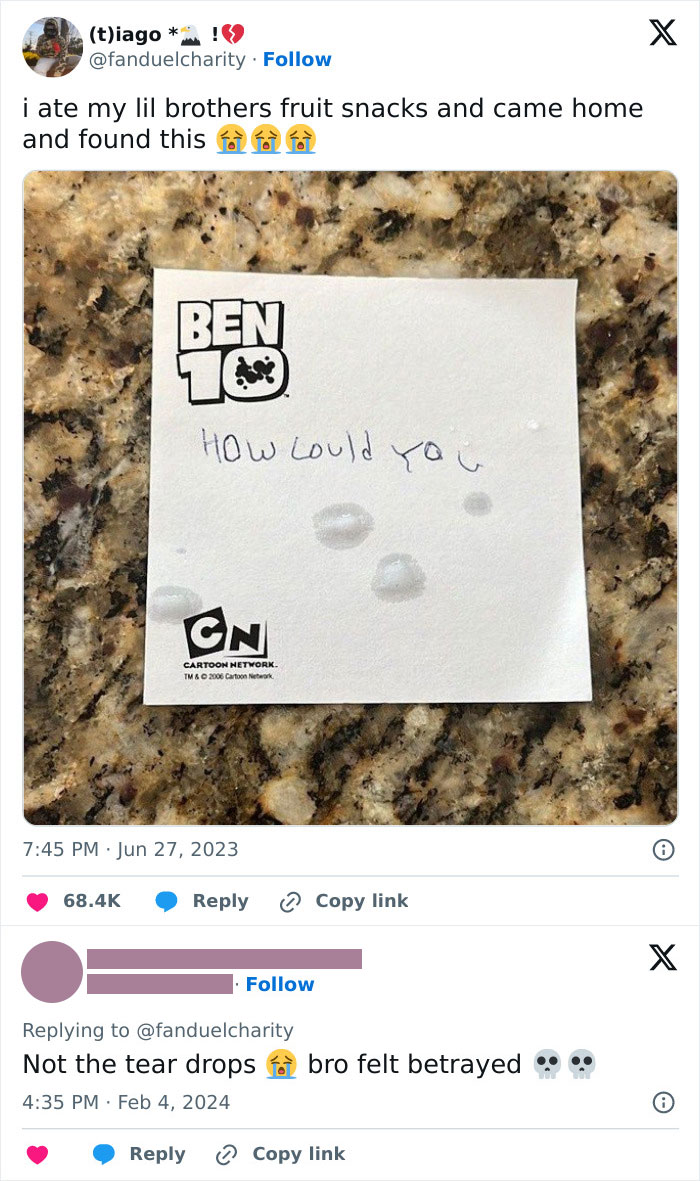Click the Copy link text on the main tweet
Screen dimensions: 700x1181
[x=361, y=901]
